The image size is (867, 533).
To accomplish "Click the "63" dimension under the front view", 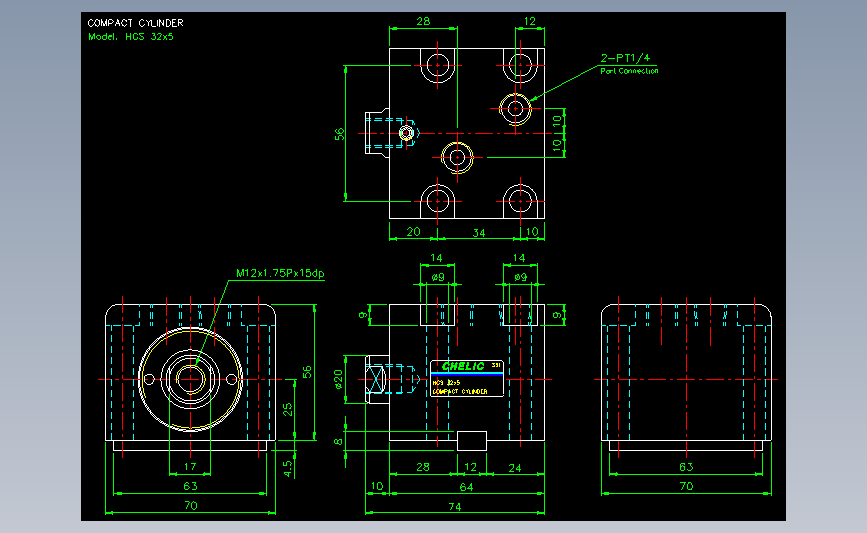I will coord(190,486).
